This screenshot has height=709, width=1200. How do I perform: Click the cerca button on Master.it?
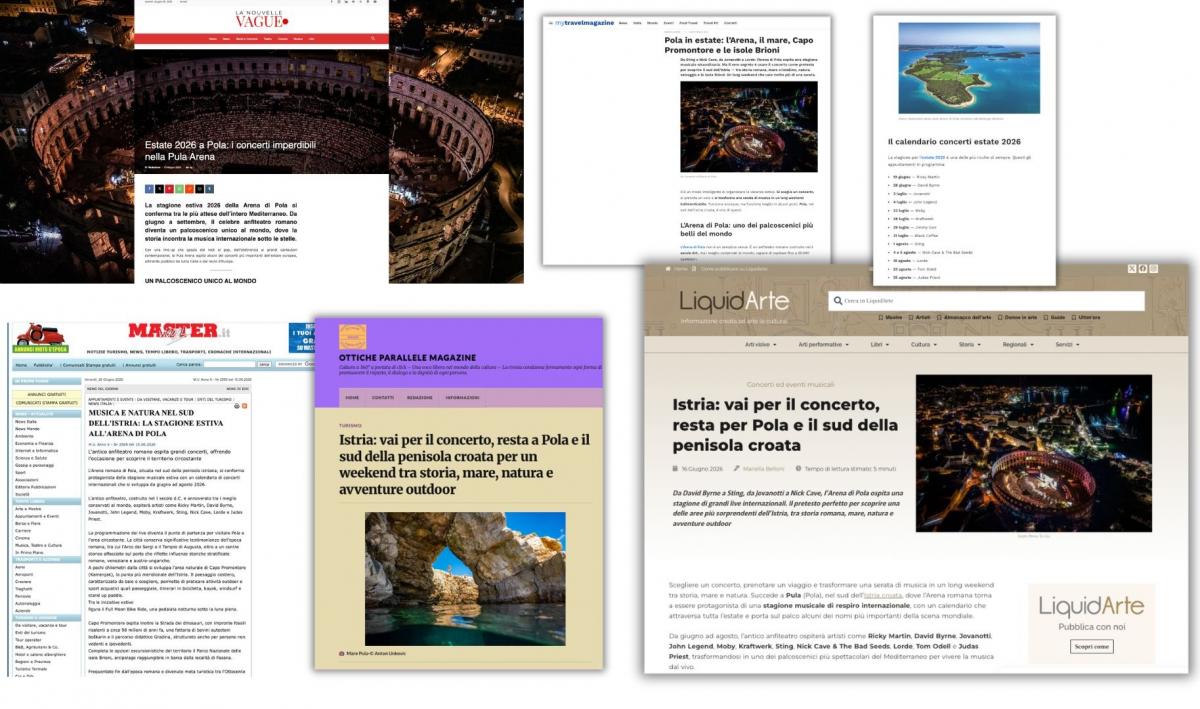[264, 365]
